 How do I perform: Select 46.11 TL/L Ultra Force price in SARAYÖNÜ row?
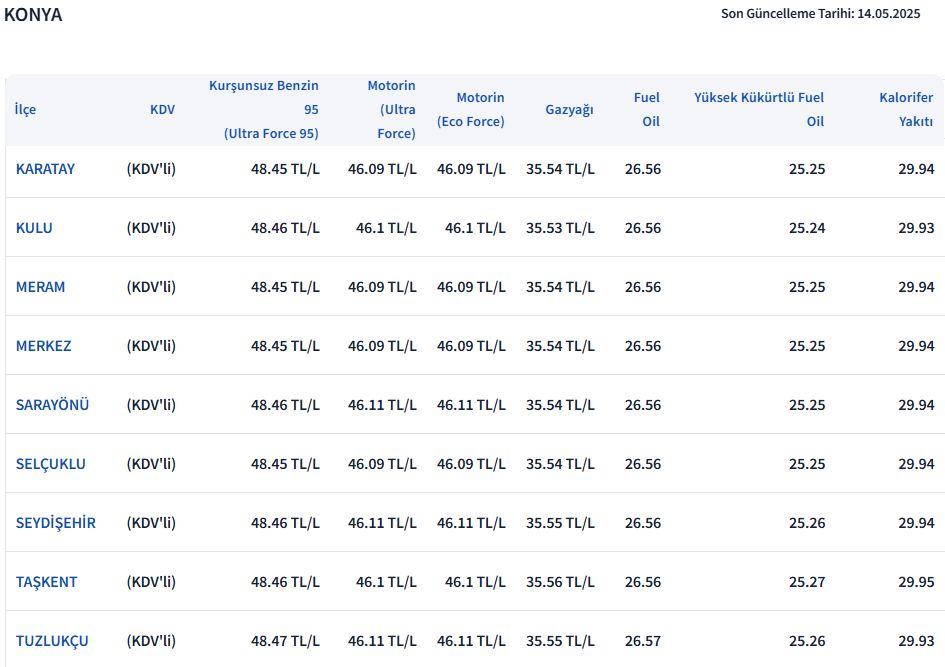(x=382, y=406)
